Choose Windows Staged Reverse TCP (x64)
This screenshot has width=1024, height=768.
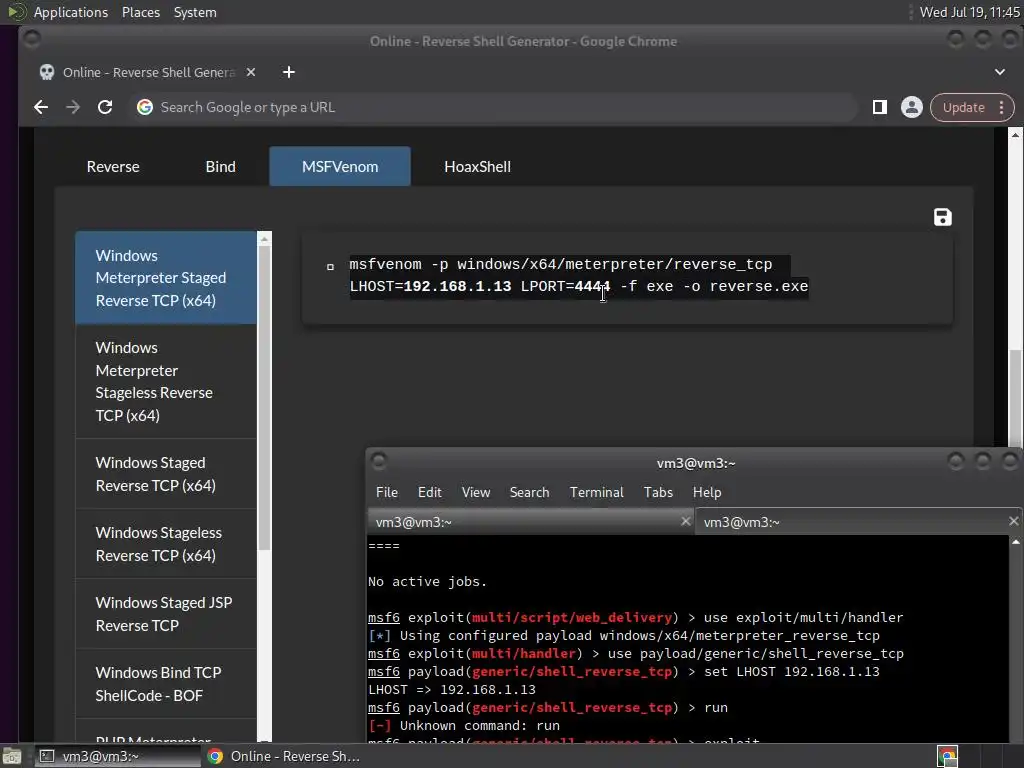pos(167,474)
